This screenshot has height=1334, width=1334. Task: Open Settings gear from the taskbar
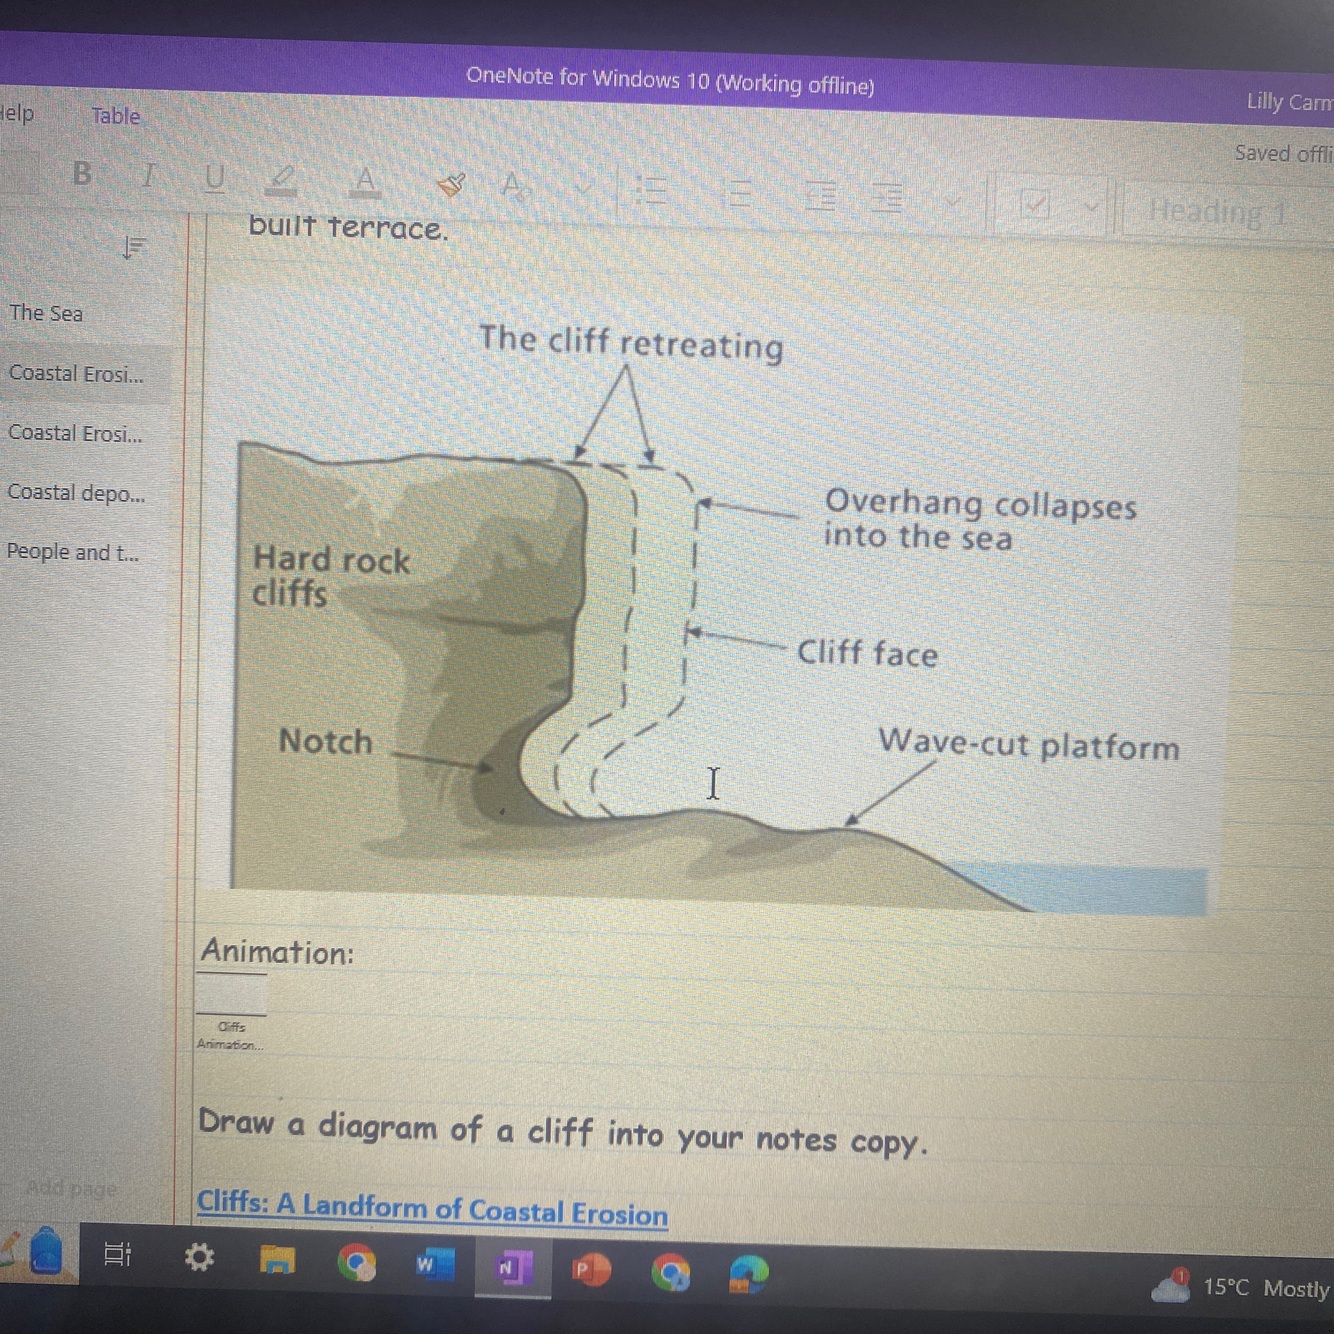(199, 1257)
